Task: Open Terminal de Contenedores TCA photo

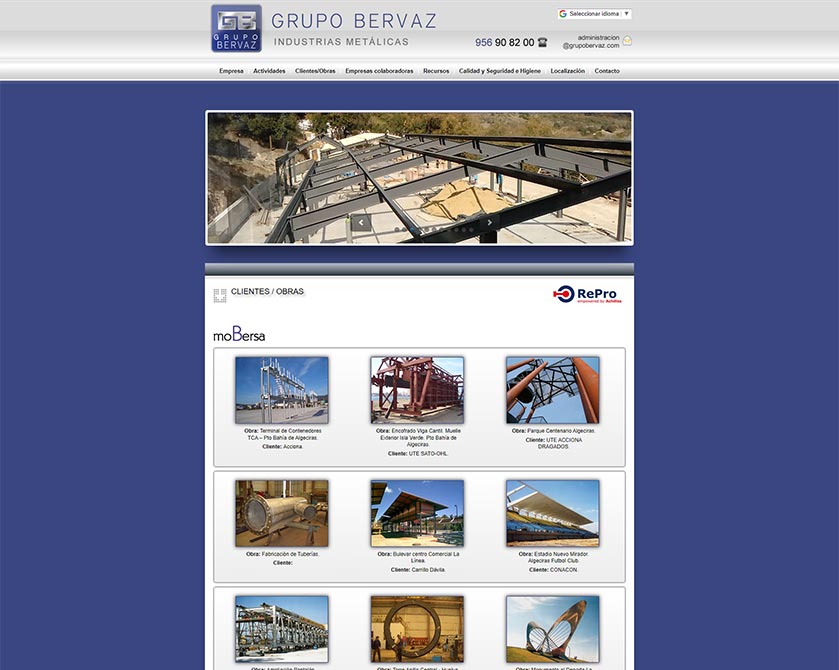Action: [x=282, y=390]
